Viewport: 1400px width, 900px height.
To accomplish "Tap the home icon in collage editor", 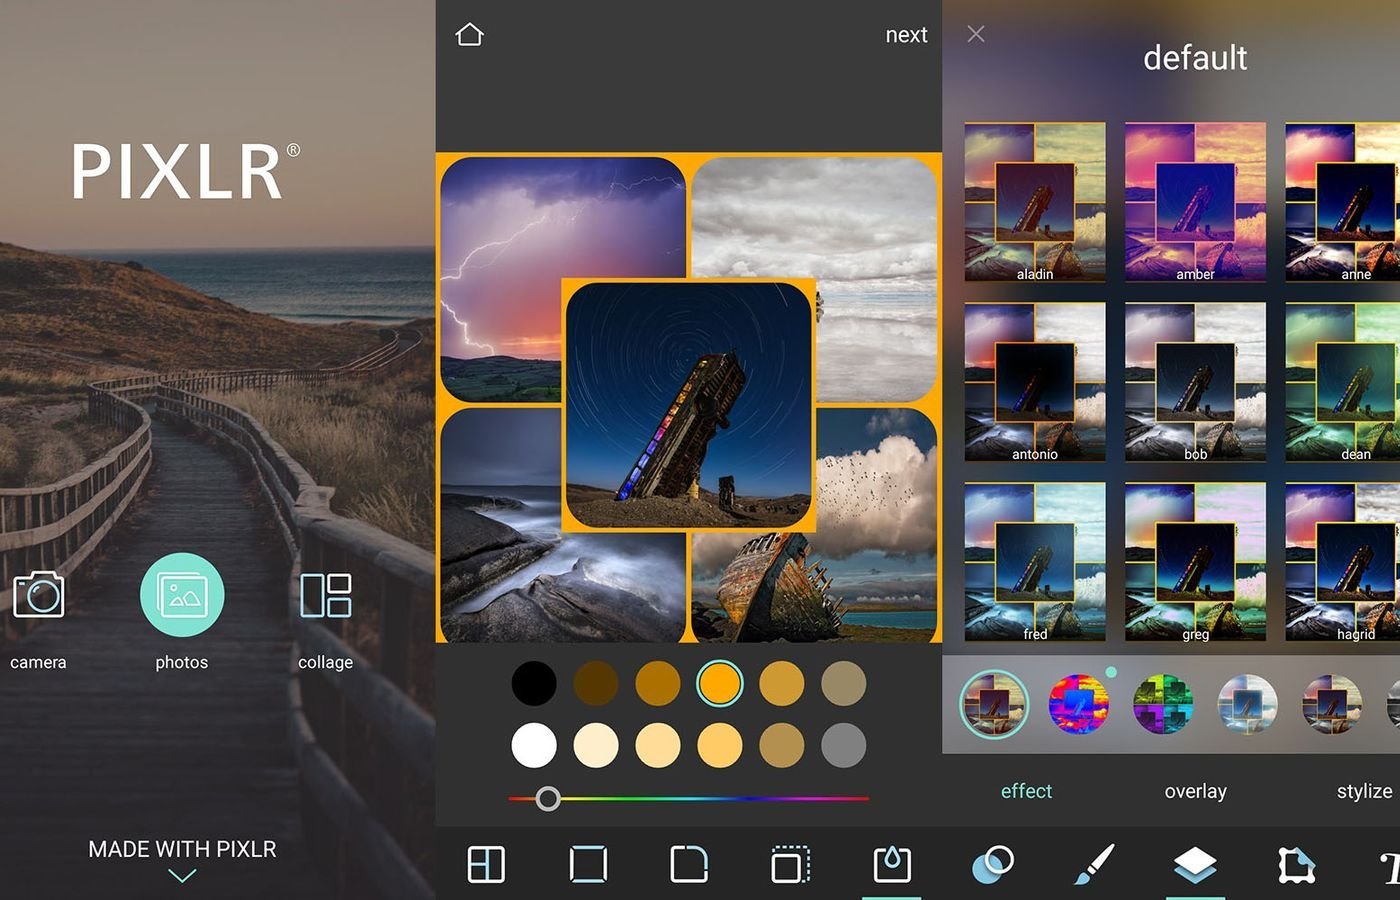I will [x=469, y=35].
